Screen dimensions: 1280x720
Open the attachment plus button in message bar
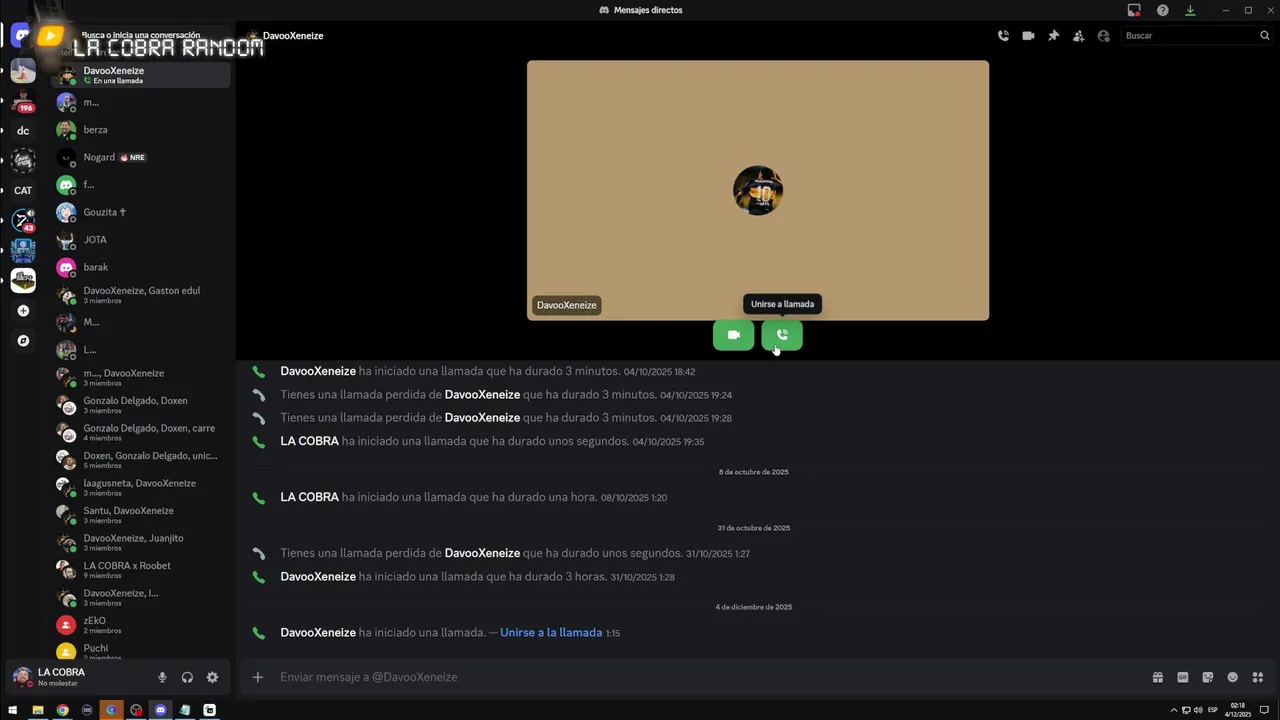[257, 677]
